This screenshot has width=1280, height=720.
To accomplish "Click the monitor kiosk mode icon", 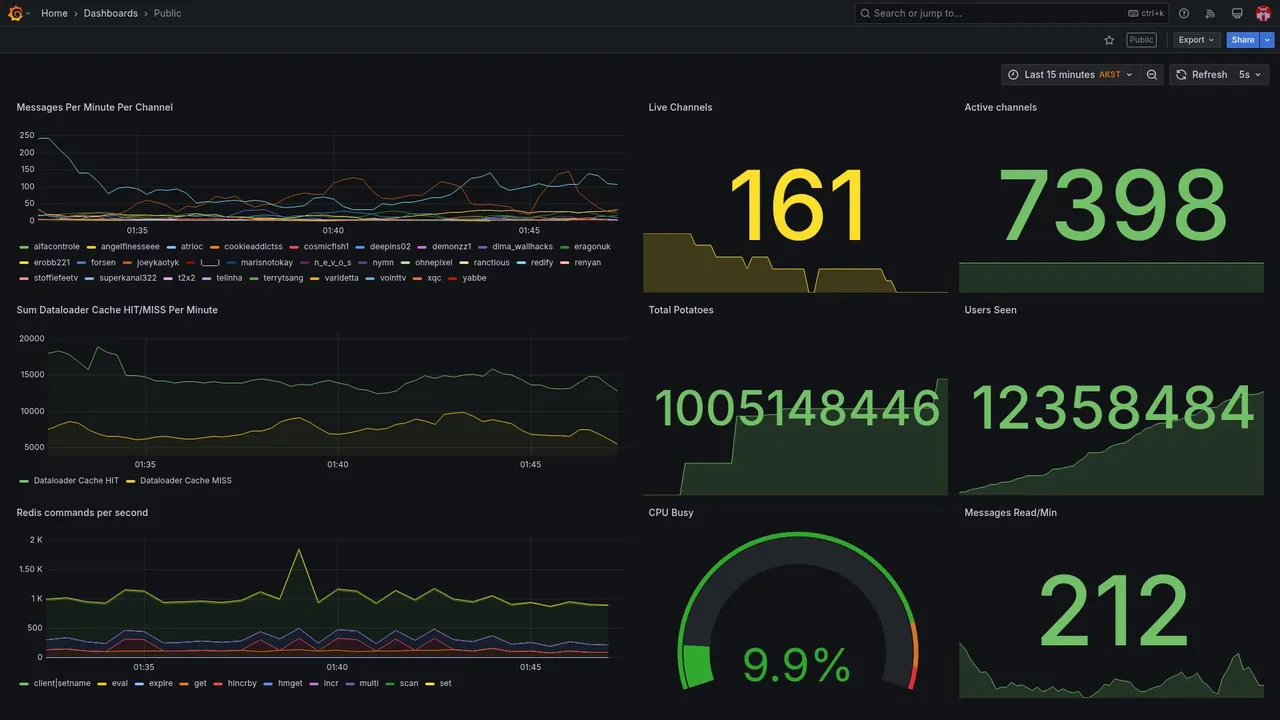I will point(1237,13).
